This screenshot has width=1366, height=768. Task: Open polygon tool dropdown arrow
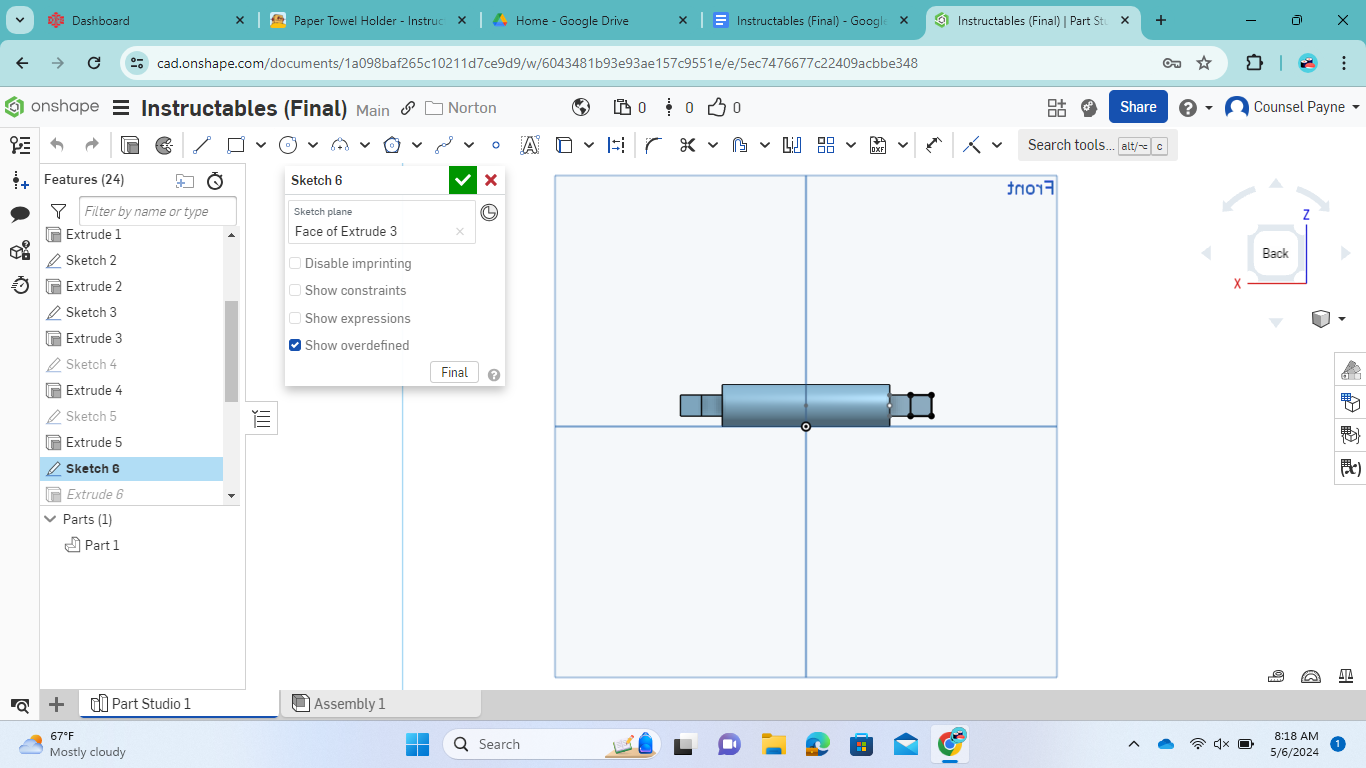point(417,145)
